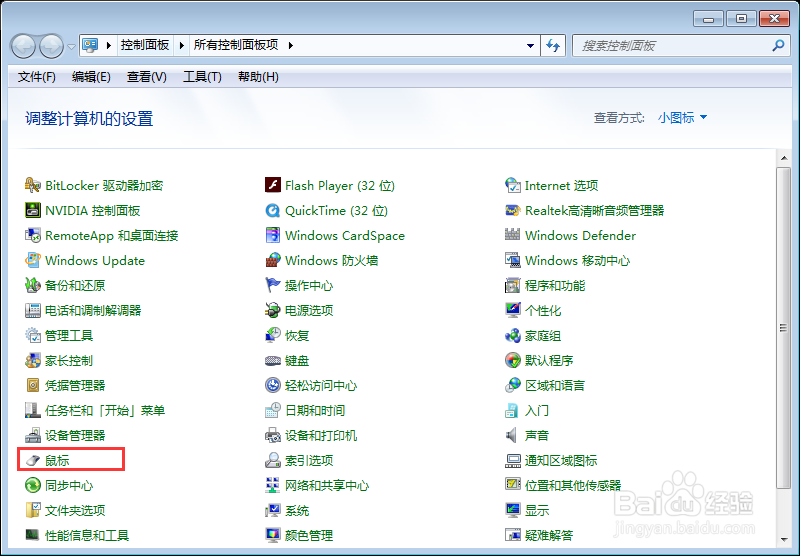Expand arrow before 控制面板 breadcrumb
This screenshot has width=800, height=556.
point(109,45)
